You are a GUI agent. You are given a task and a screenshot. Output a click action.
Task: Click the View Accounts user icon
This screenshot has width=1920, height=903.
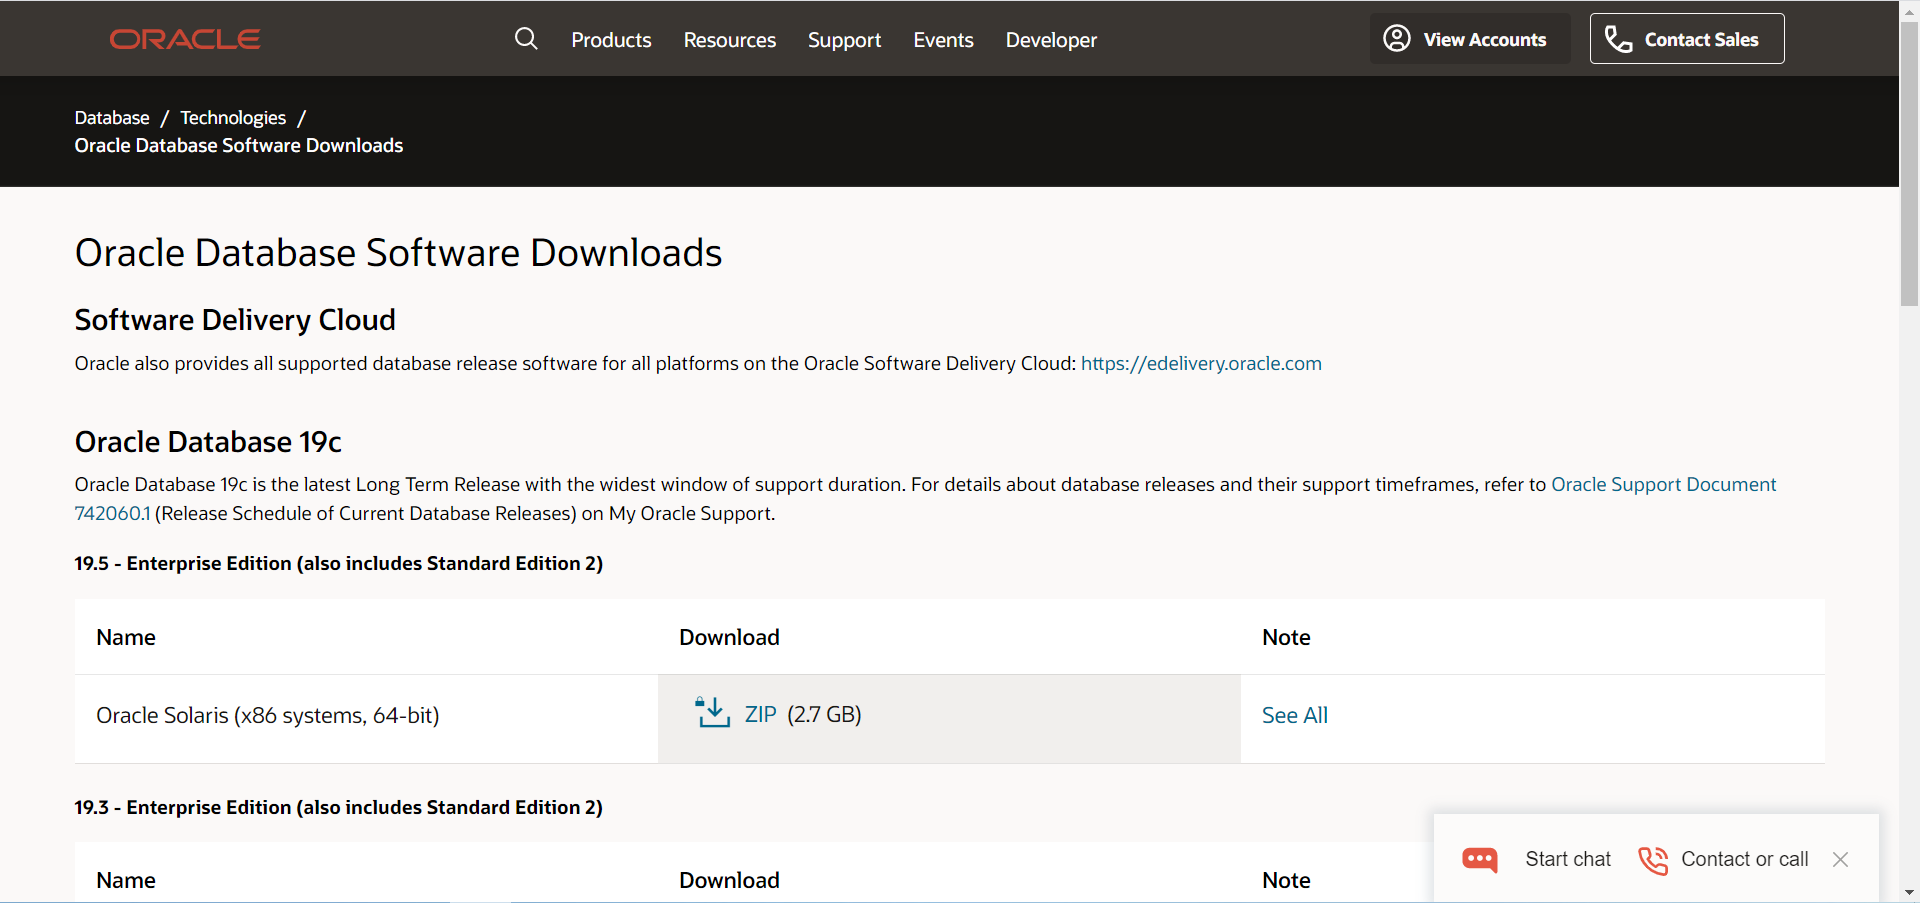coord(1397,39)
